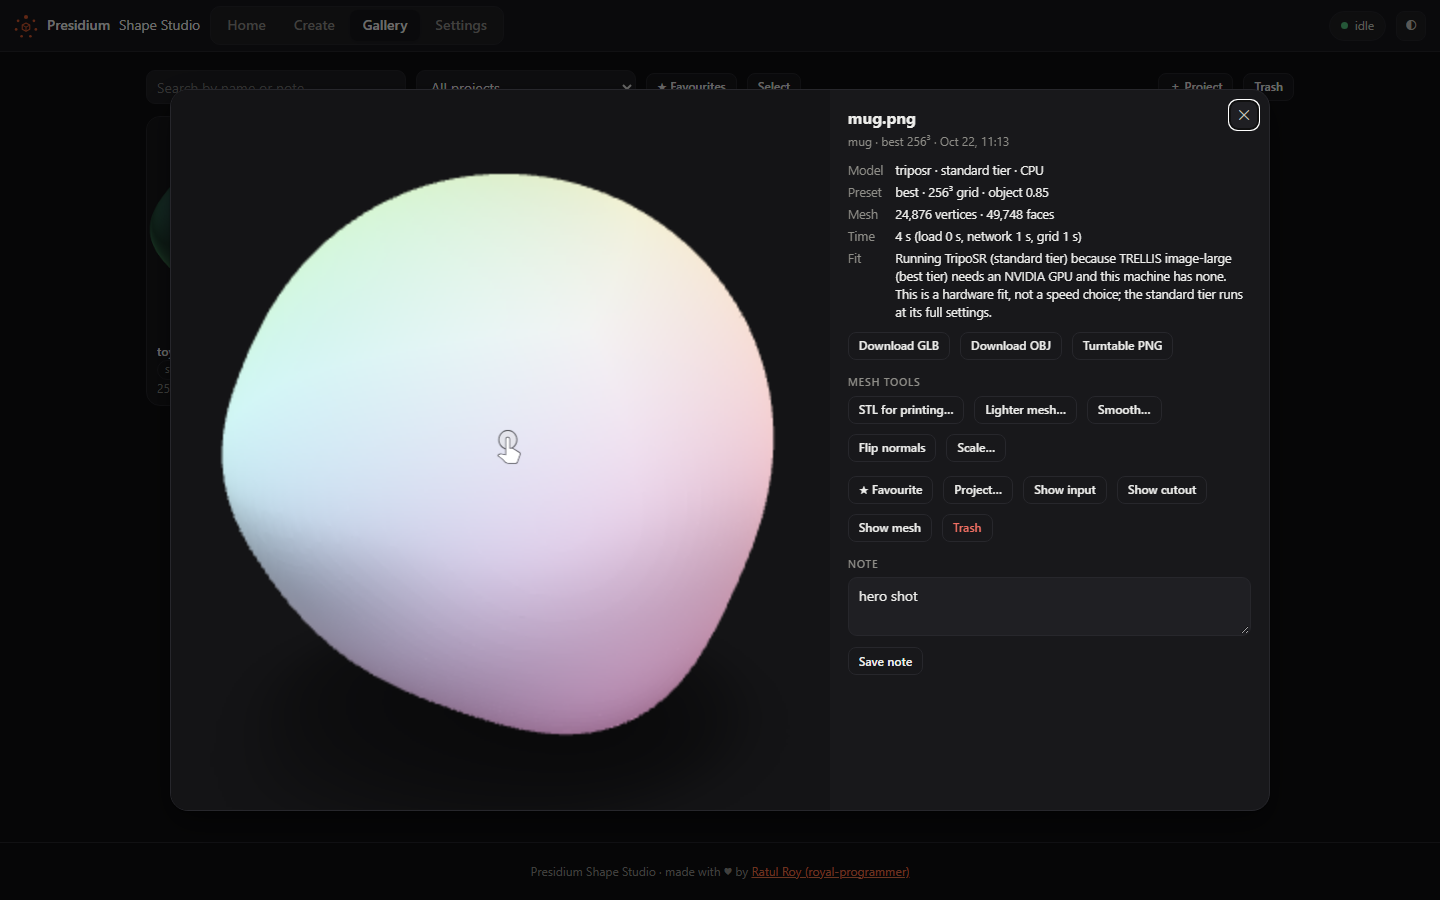Viewport: 1440px width, 900px height.
Task: Open the Smooth mesh tool
Action: coord(1124,410)
